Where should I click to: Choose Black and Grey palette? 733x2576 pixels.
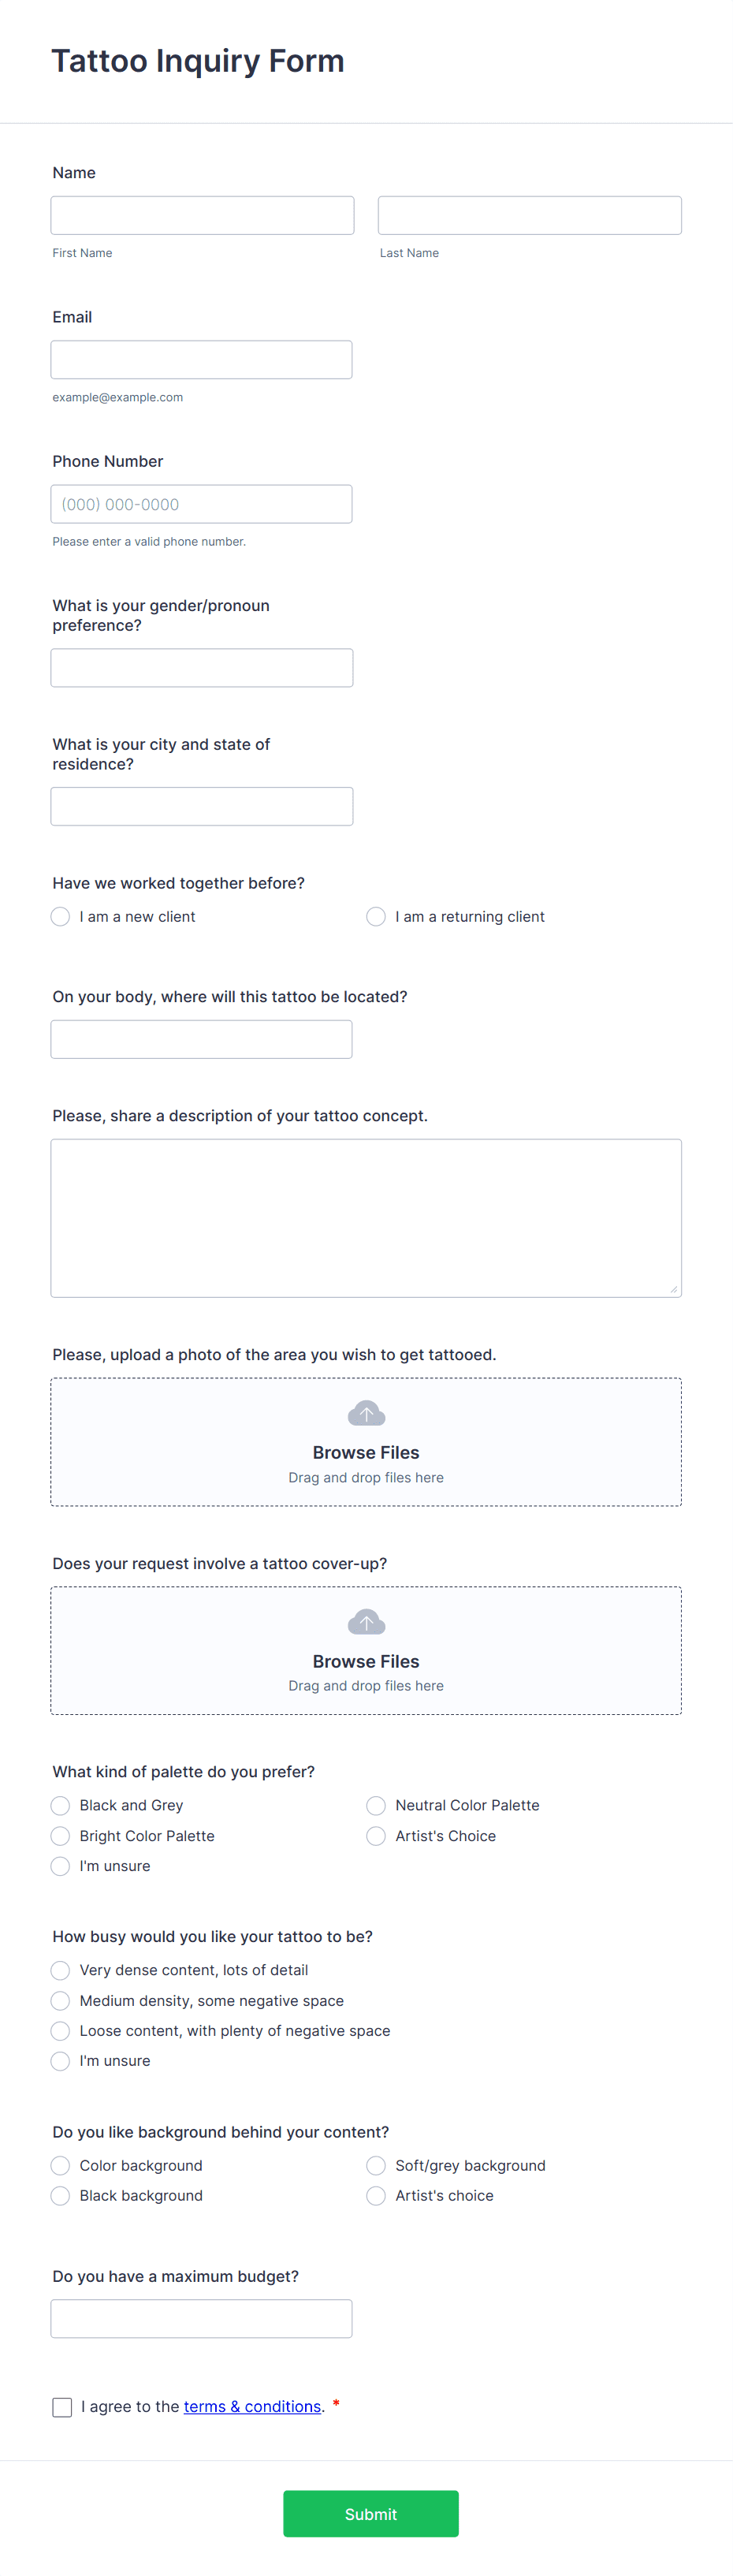click(61, 1805)
